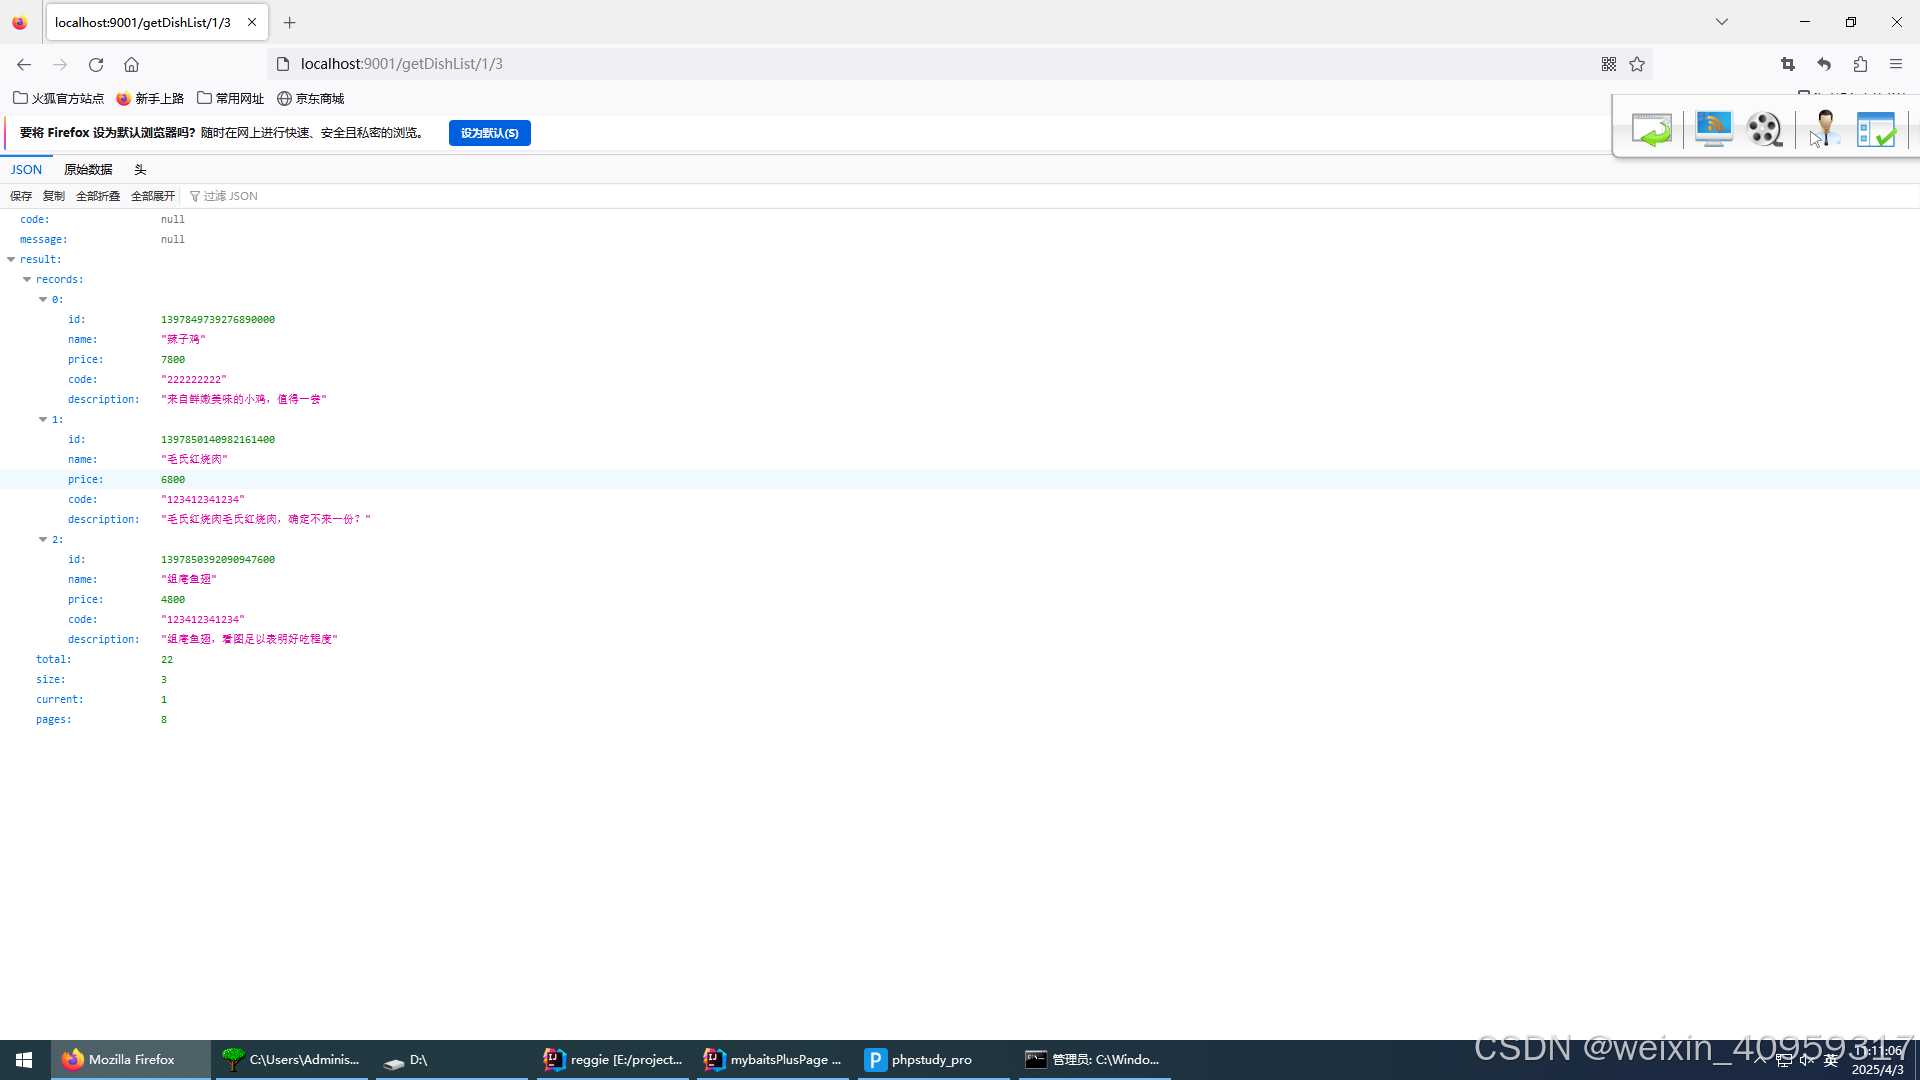Click the film reel icon in the floating toolbar
Image resolution: width=1920 pixels, height=1080 pixels.
[1764, 129]
